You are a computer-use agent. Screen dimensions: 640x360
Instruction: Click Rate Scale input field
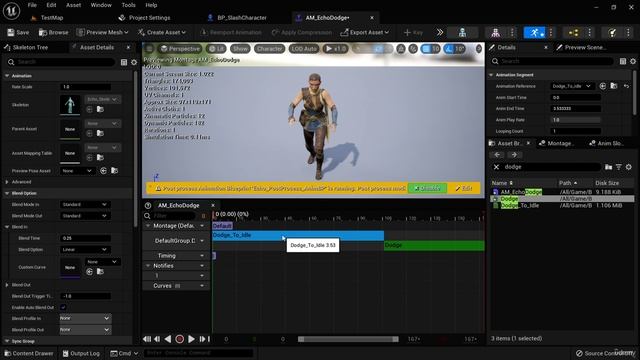pos(85,87)
